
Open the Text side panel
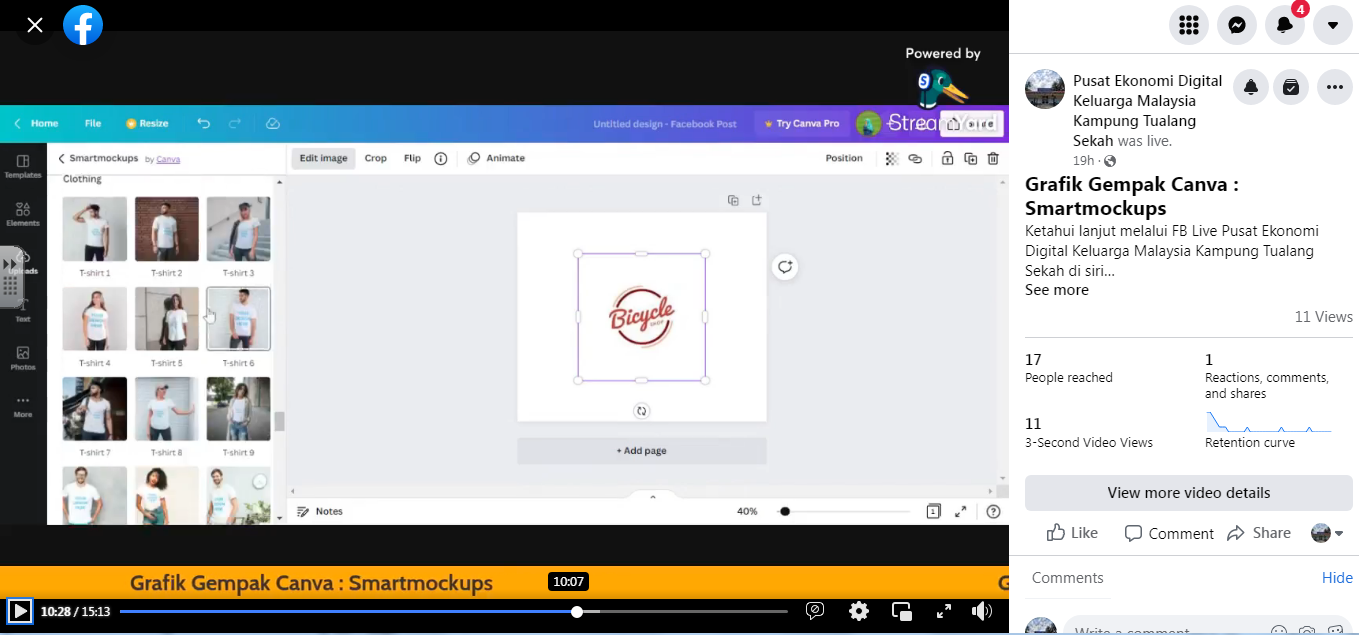(x=23, y=311)
